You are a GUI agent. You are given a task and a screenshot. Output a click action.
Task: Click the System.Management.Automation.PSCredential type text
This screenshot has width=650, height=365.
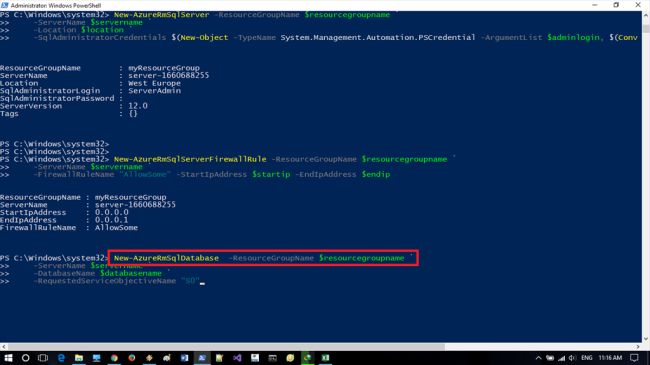[378, 37]
